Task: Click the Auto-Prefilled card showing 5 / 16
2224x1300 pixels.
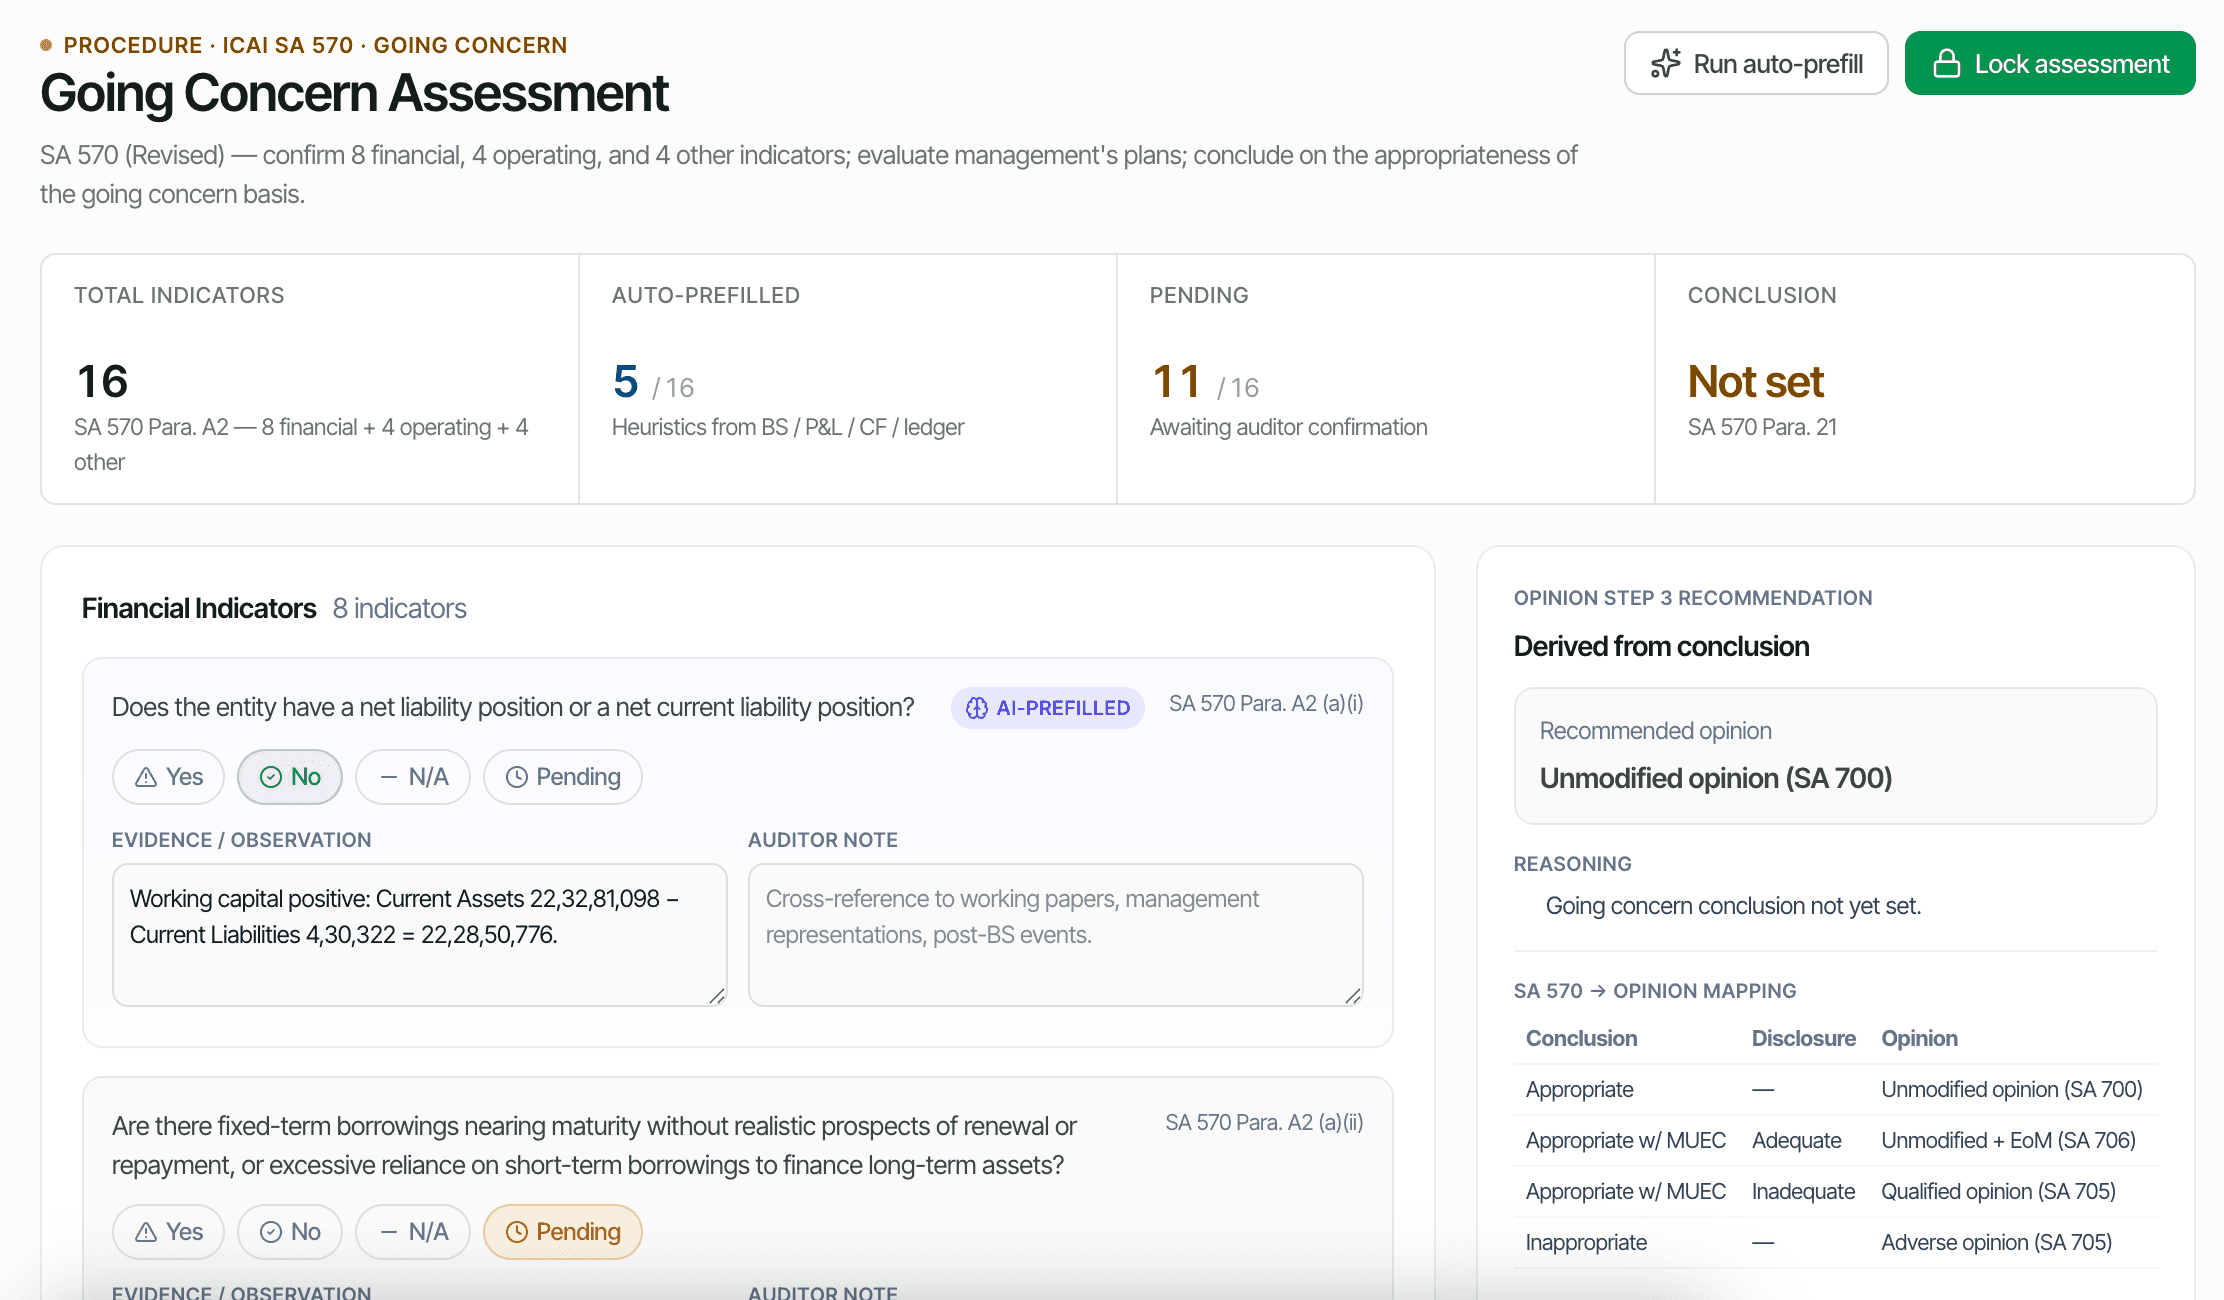Action: [x=848, y=379]
